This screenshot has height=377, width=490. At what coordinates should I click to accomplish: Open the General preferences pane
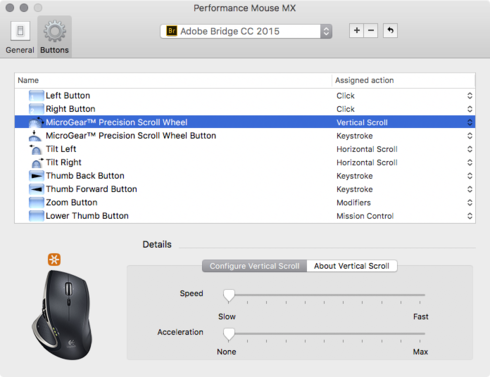click(x=20, y=37)
